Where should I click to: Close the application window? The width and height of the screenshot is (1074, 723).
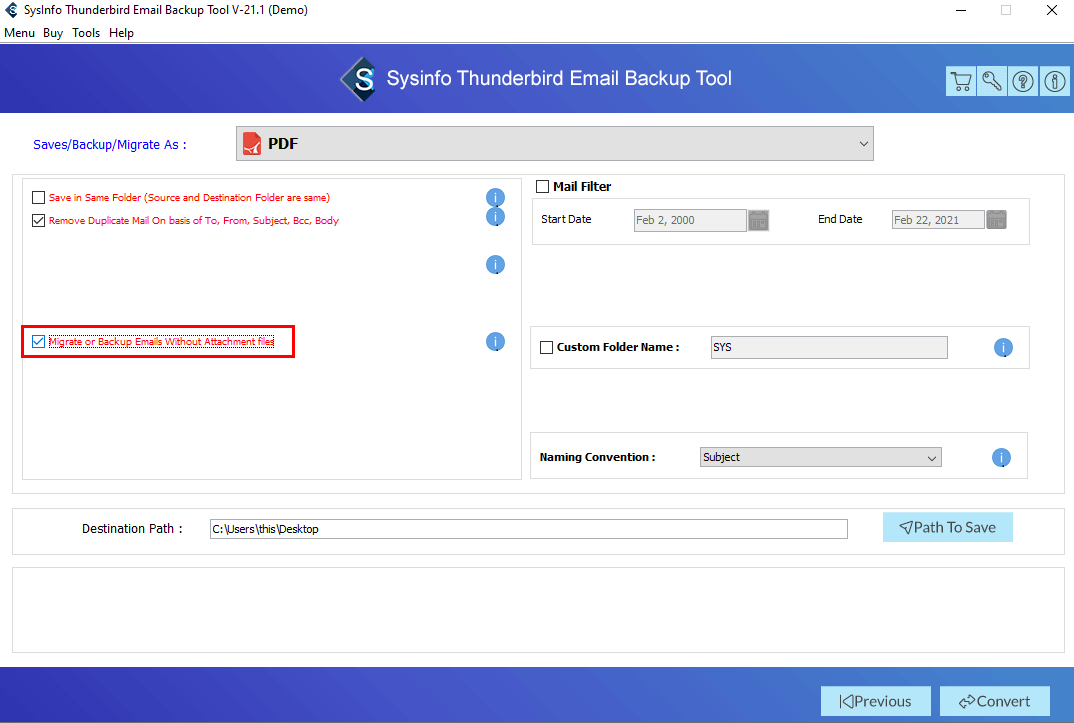(1051, 10)
